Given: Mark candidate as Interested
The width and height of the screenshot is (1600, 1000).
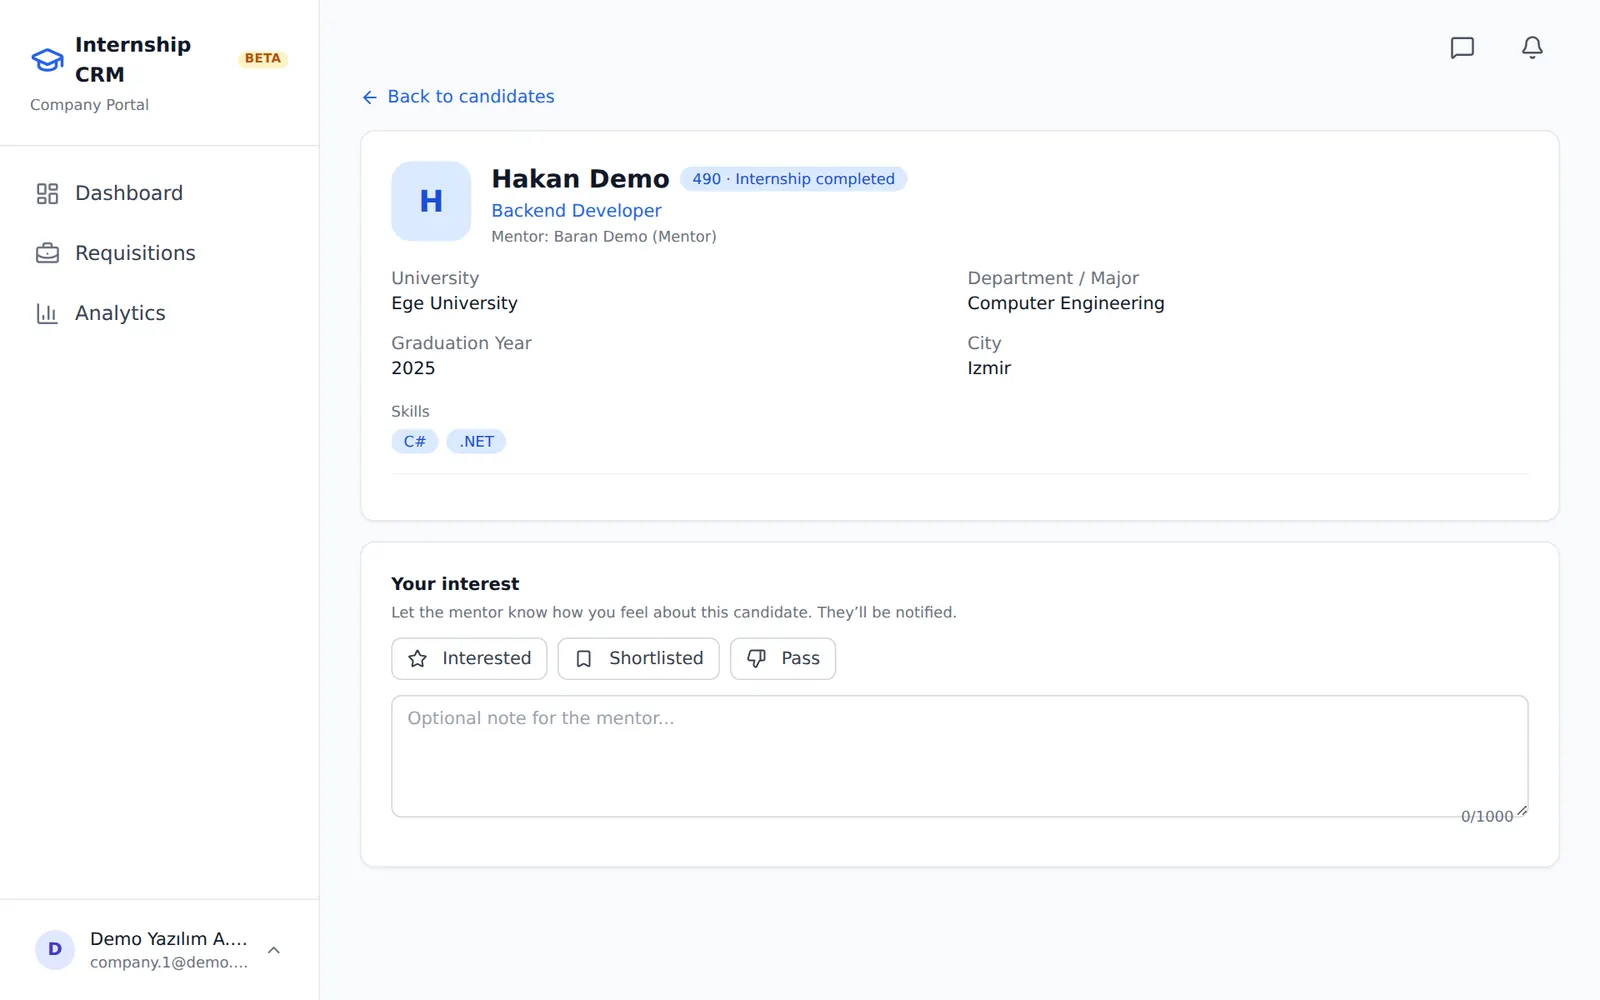Looking at the screenshot, I should click(469, 659).
